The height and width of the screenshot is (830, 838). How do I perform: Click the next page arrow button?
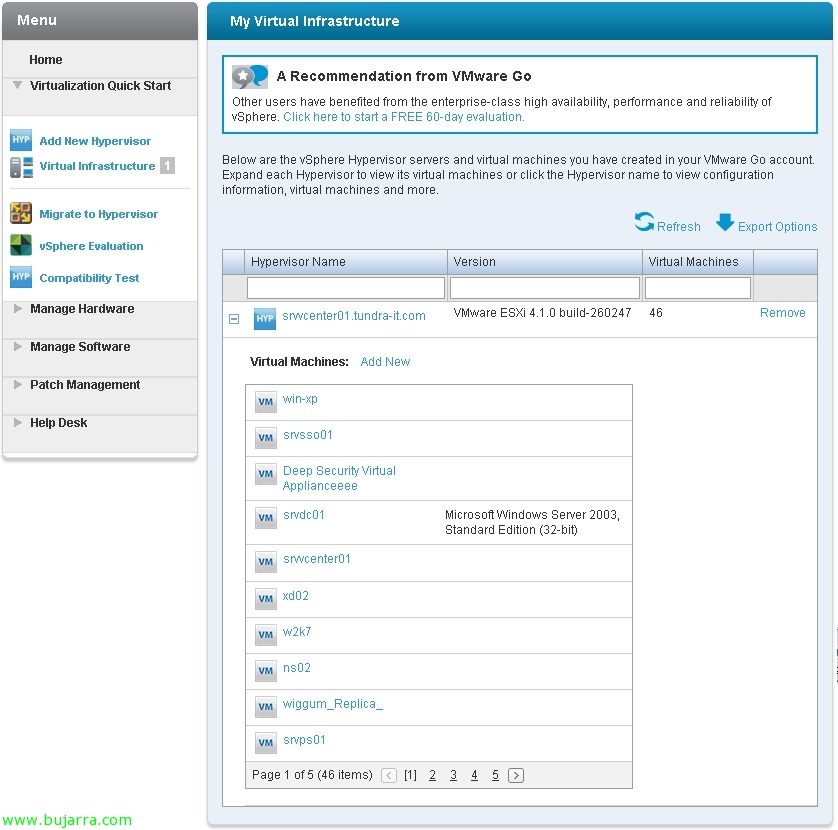pyautogui.click(x=516, y=775)
